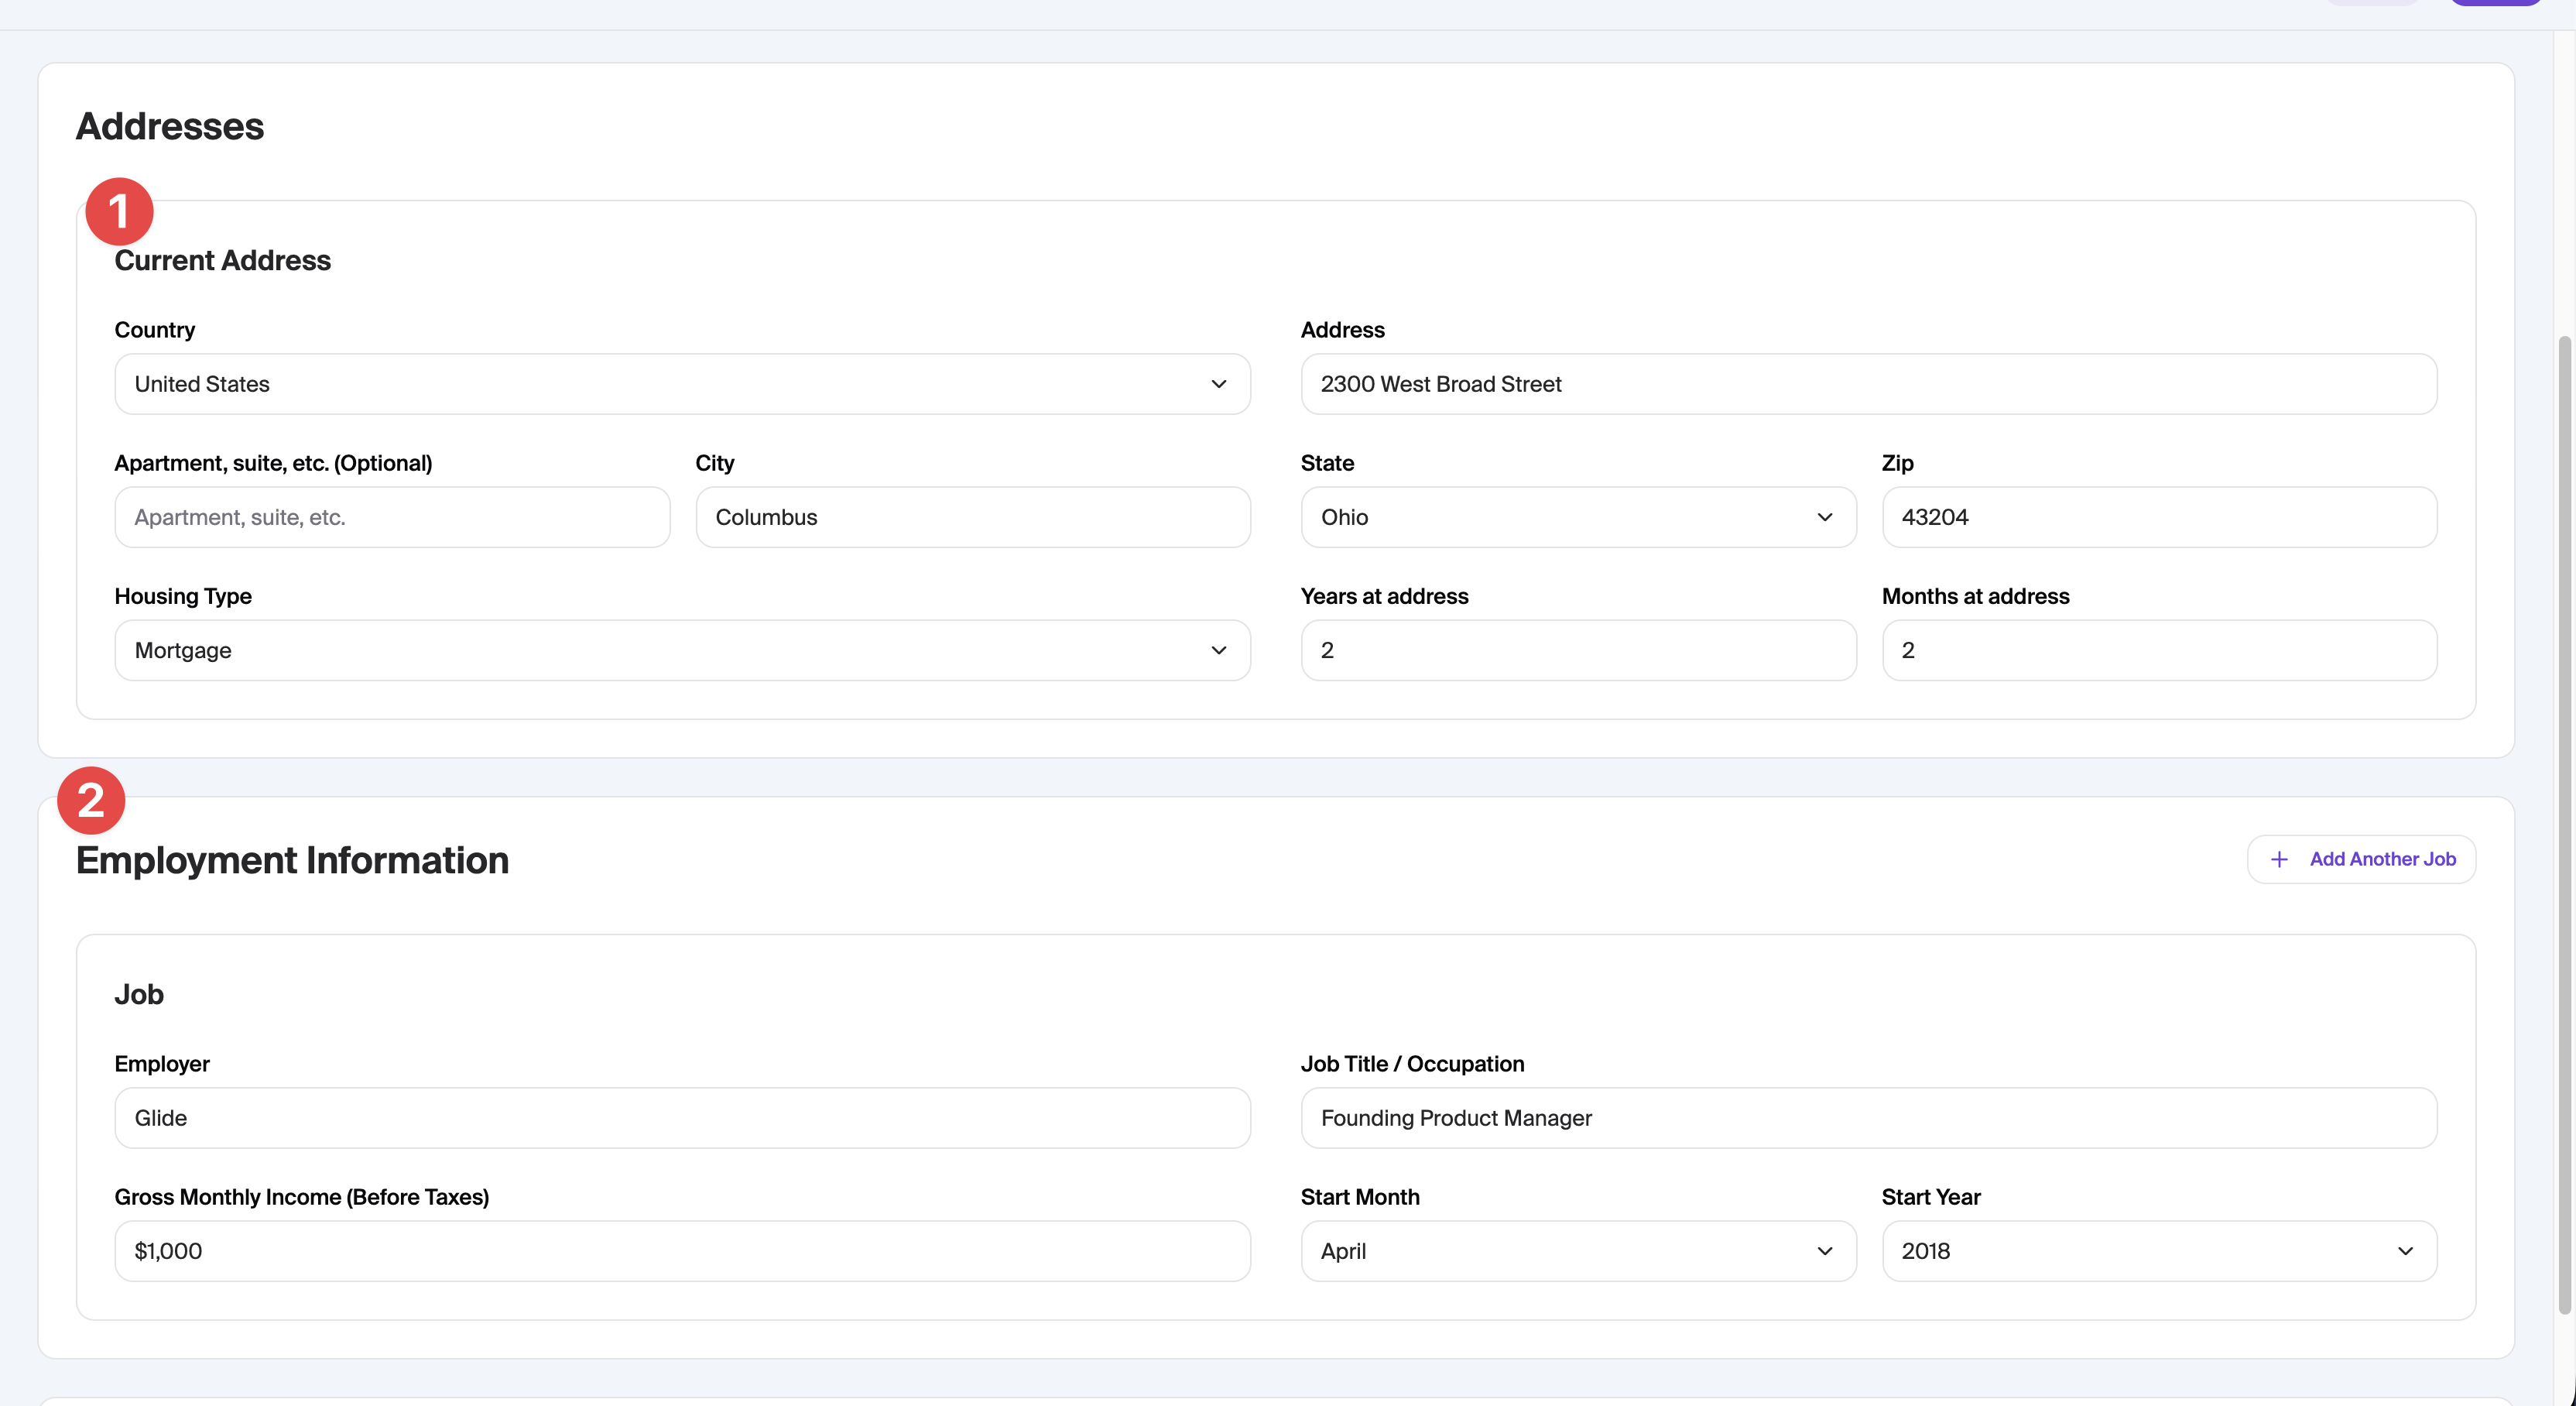This screenshot has height=1406, width=2576.
Task: Click the Months at address field
Action: [2159, 650]
